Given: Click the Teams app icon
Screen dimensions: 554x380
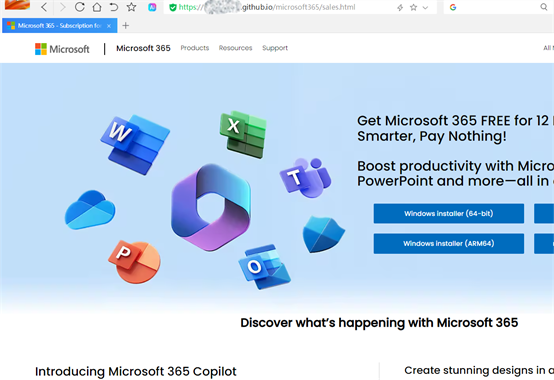Looking at the screenshot, I should [305, 177].
